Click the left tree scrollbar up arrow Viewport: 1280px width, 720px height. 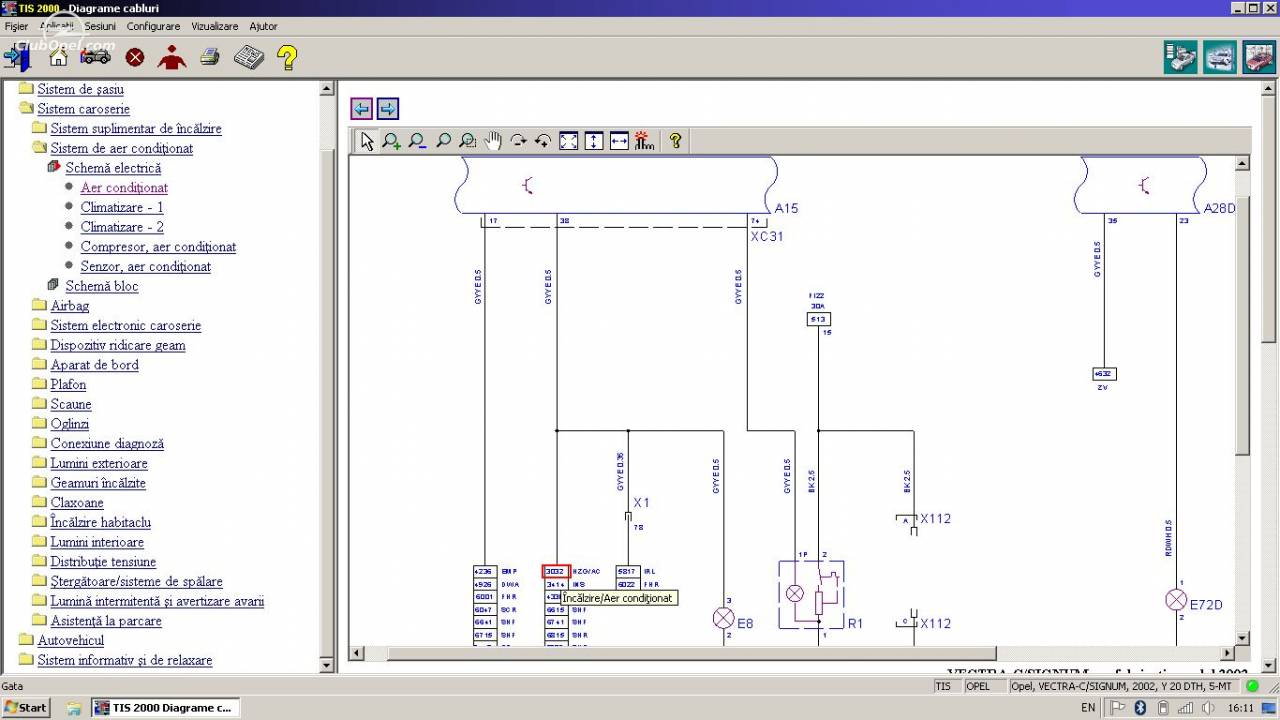(x=327, y=89)
